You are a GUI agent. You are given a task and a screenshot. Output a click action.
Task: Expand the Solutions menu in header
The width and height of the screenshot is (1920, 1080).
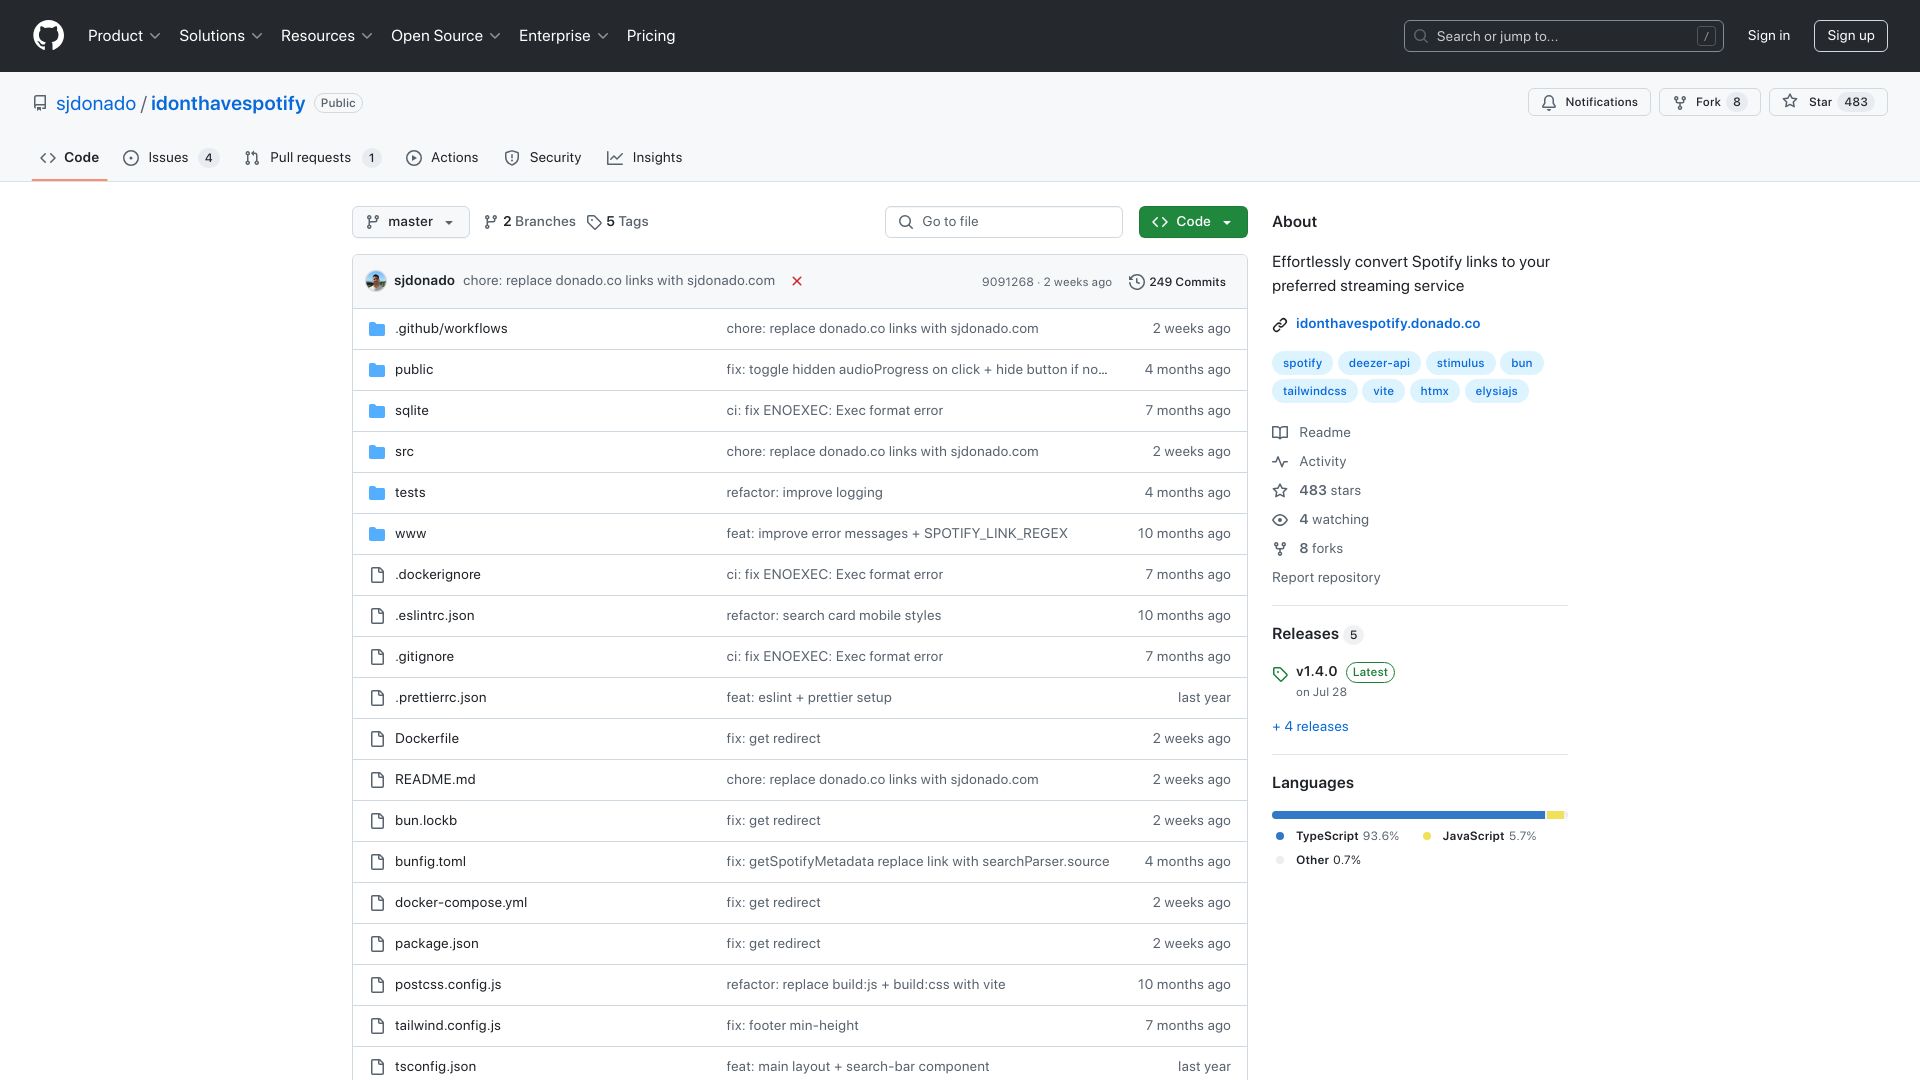[x=221, y=36]
